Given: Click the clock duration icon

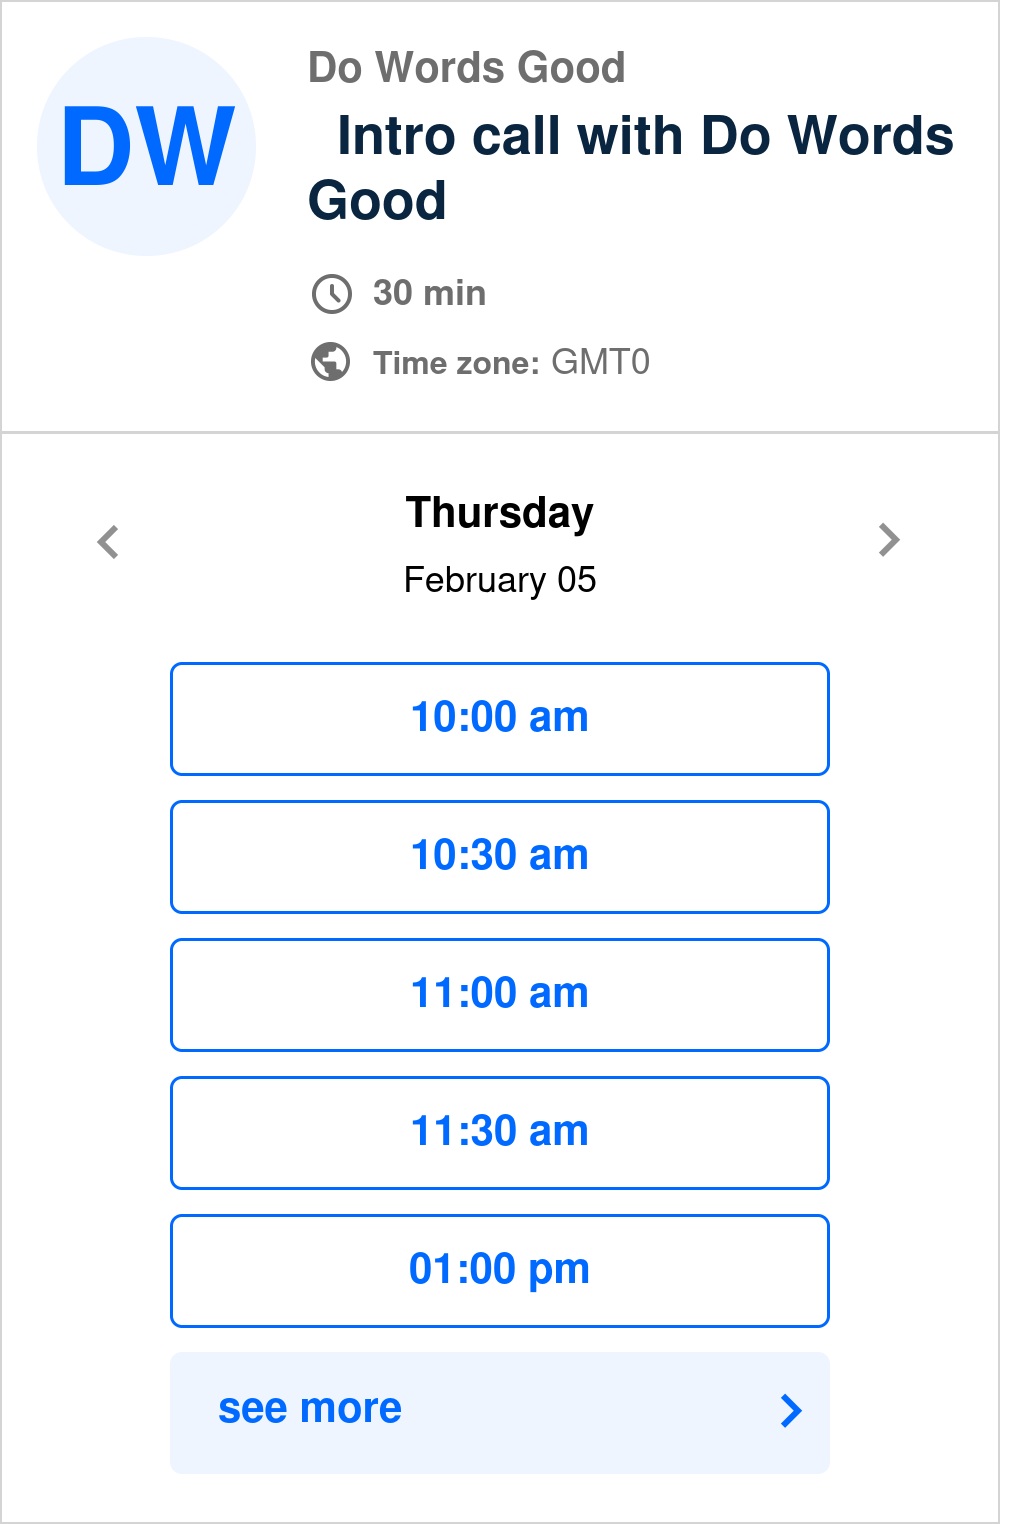Looking at the screenshot, I should click(x=331, y=294).
